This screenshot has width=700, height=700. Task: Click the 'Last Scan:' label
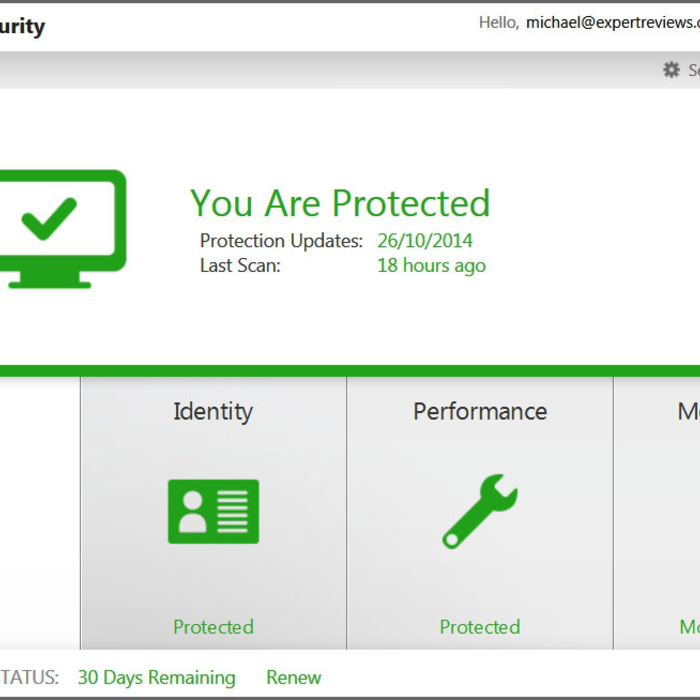click(240, 266)
